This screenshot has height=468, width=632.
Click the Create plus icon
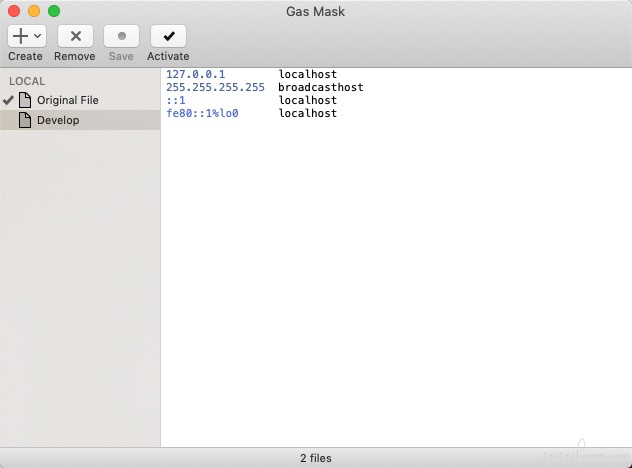point(20,36)
